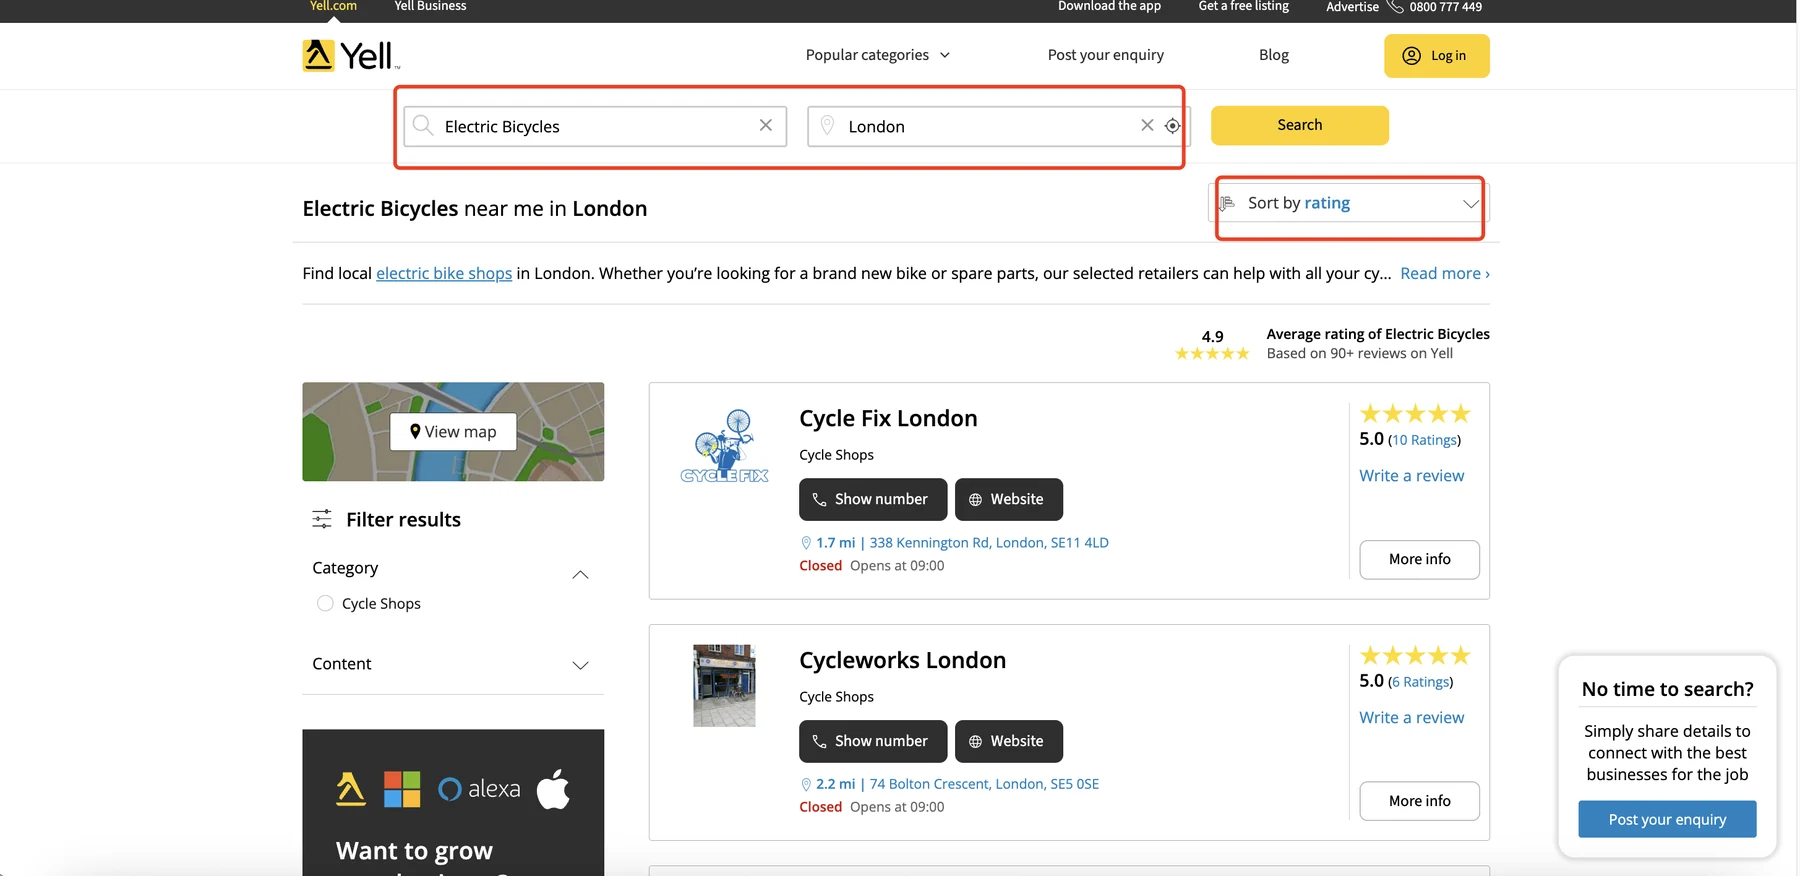
Task: Open the Cycle Fix London listing title
Action: point(888,418)
